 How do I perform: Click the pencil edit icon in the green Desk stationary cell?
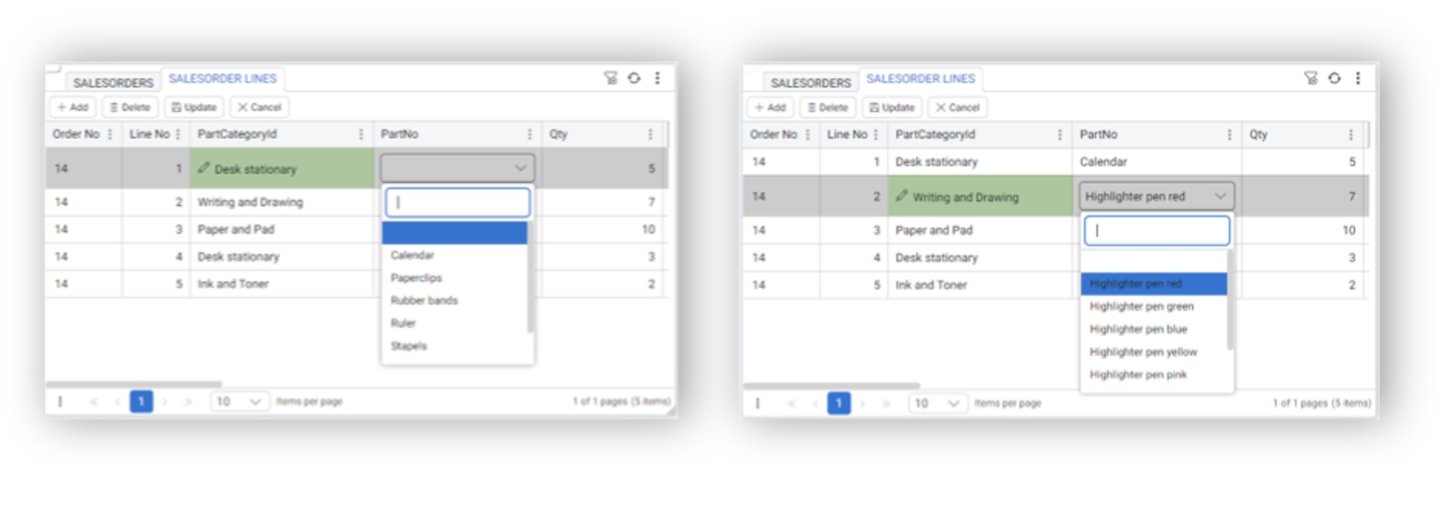(x=204, y=169)
